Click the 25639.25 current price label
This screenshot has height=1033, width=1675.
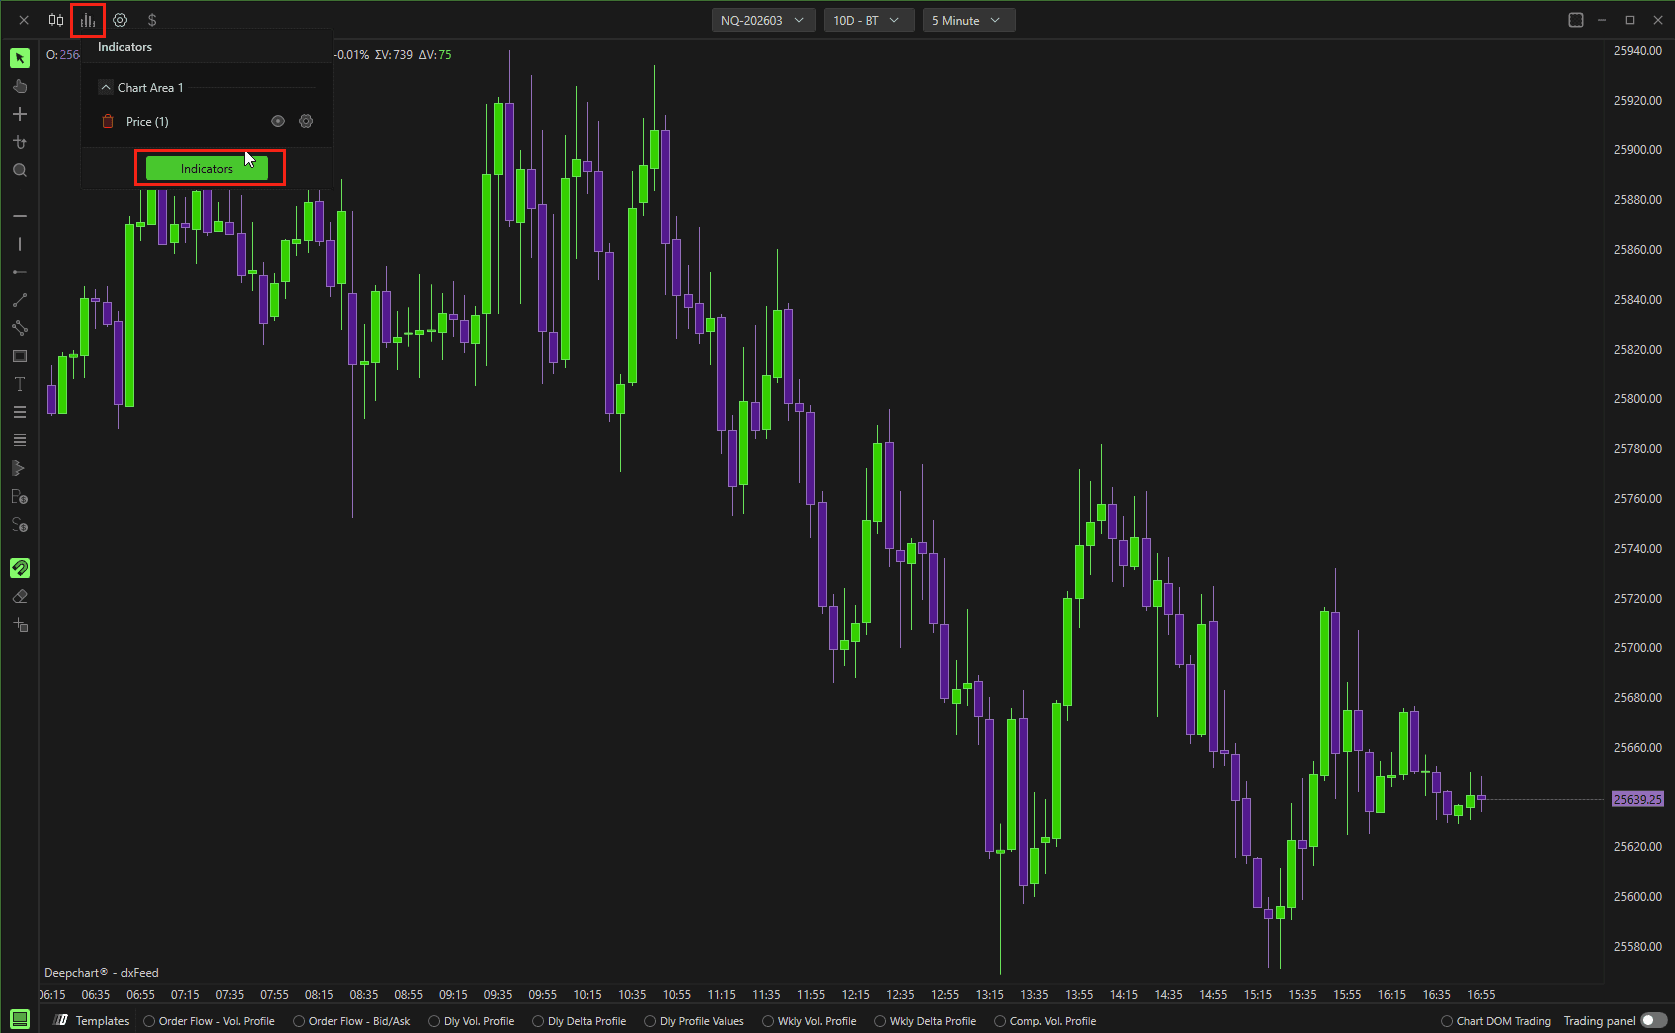pos(1637,799)
